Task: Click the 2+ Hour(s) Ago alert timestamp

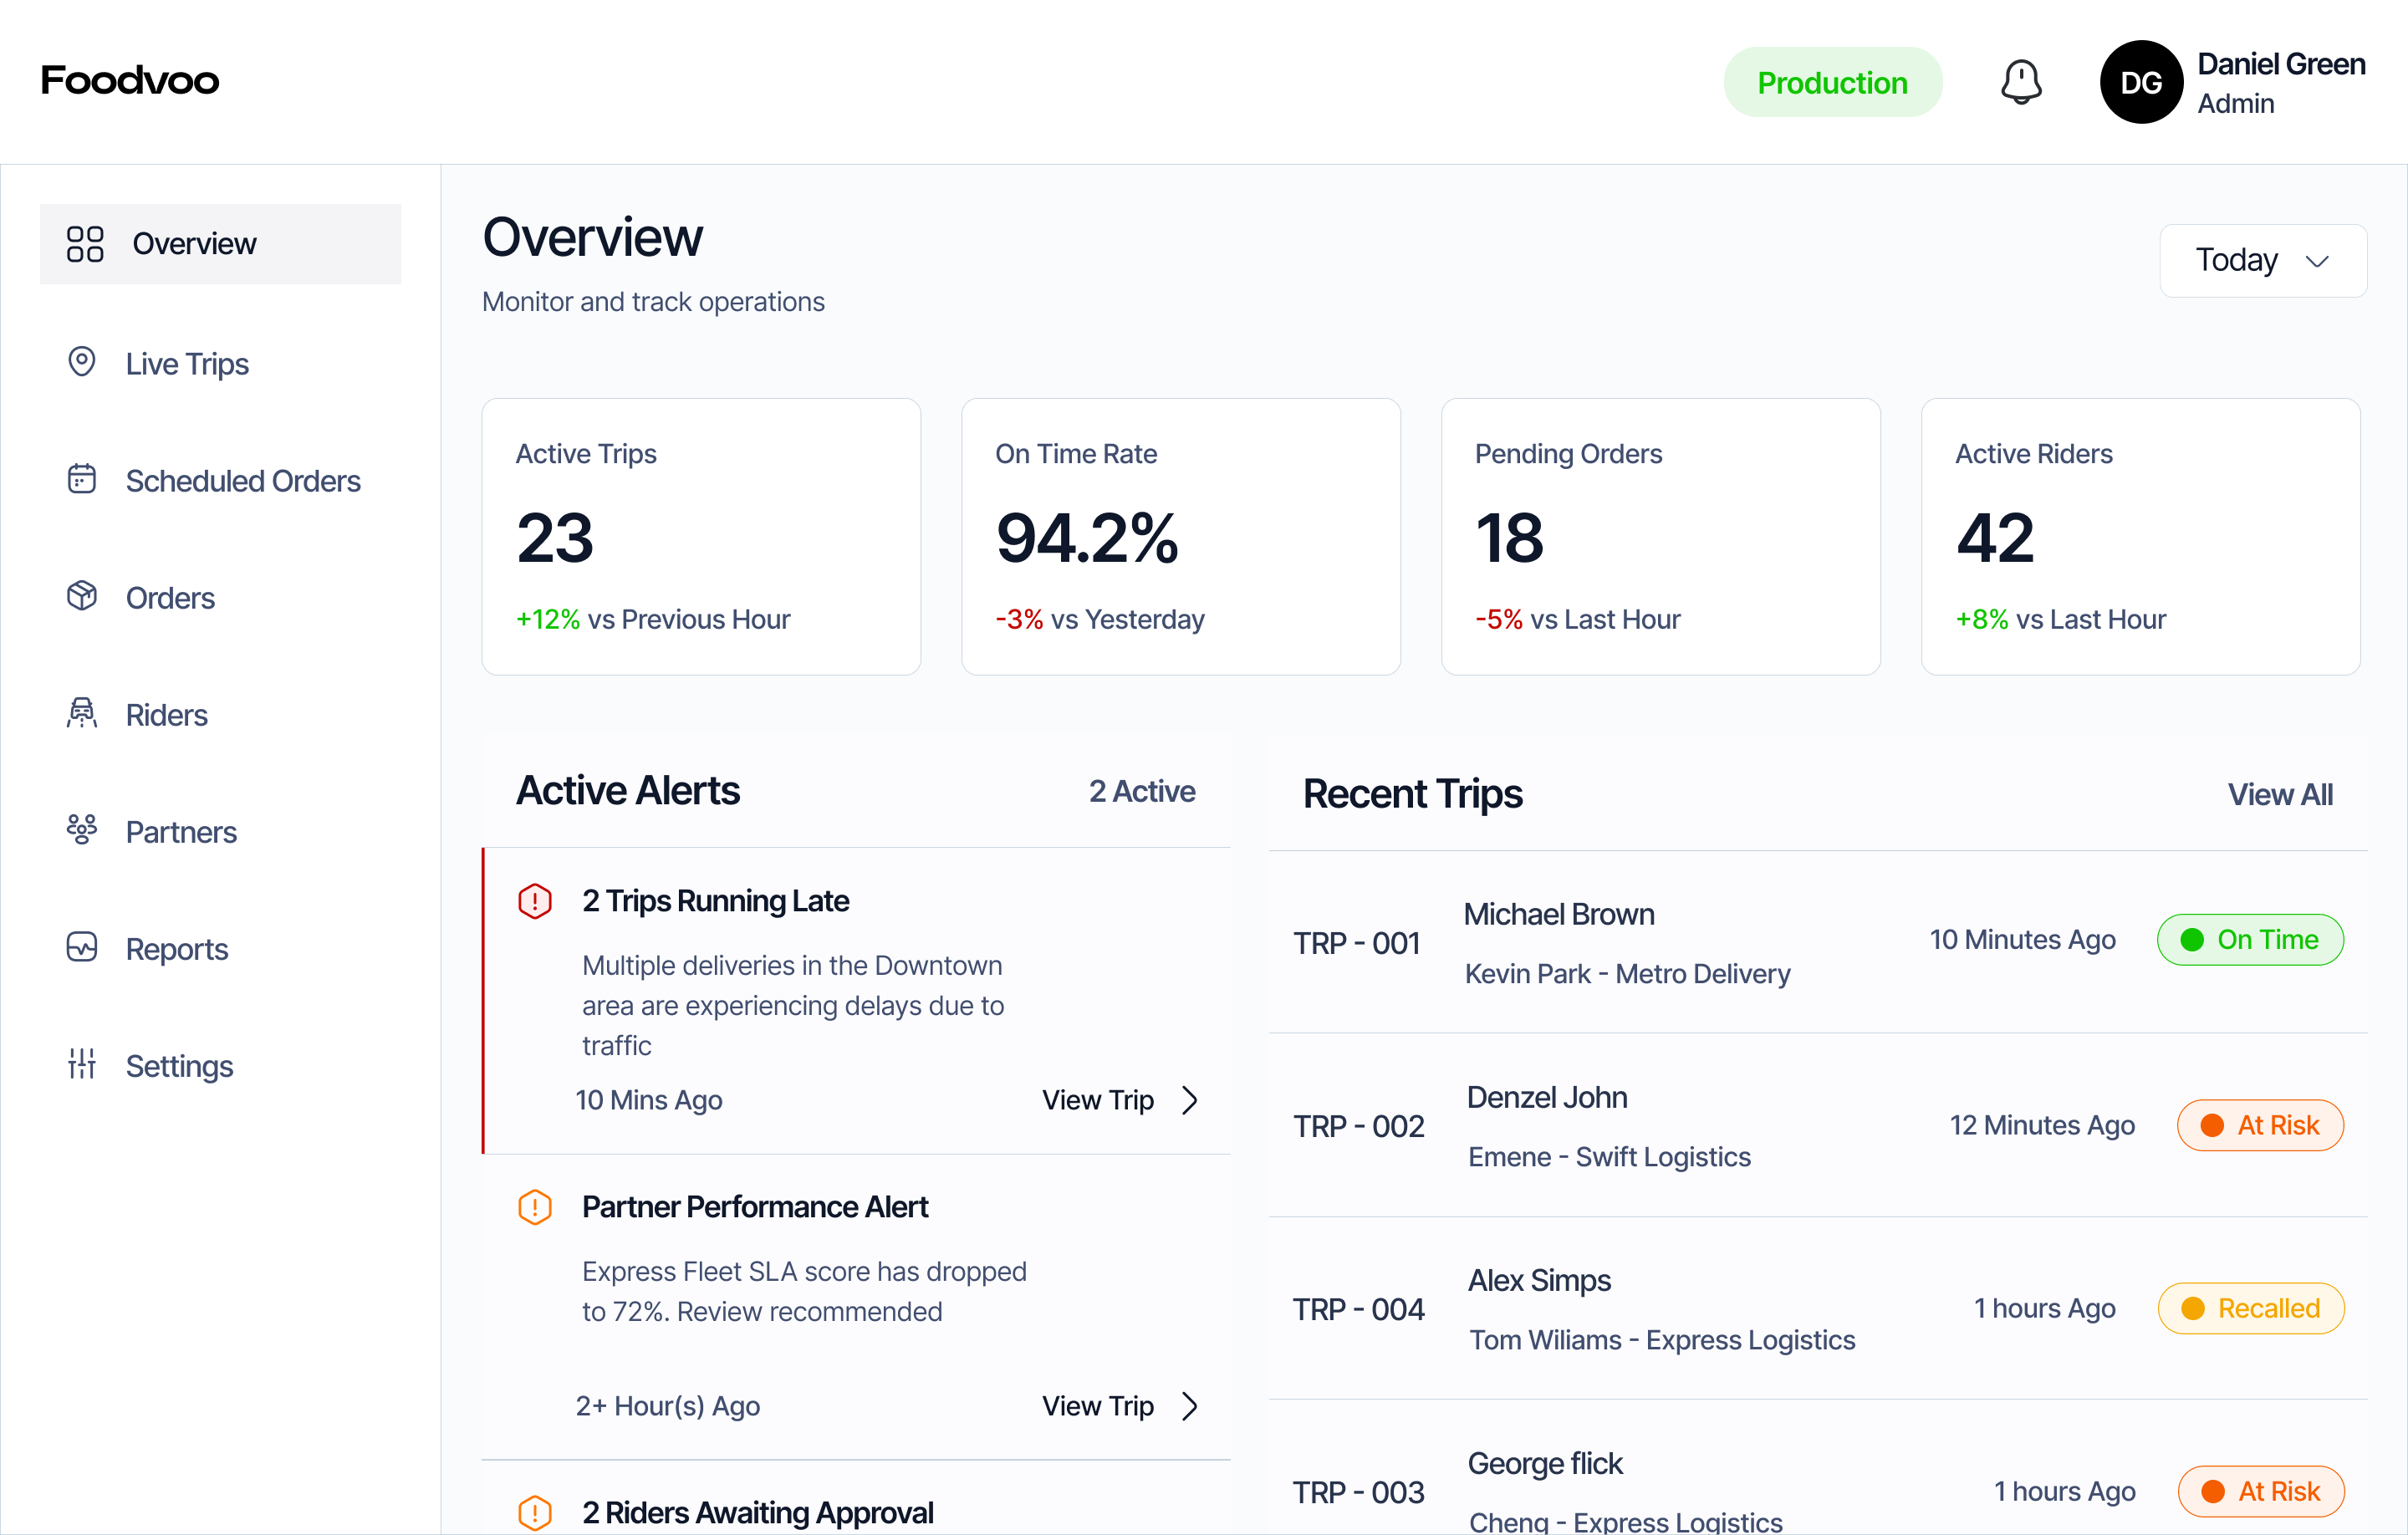Action: [x=668, y=1406]
